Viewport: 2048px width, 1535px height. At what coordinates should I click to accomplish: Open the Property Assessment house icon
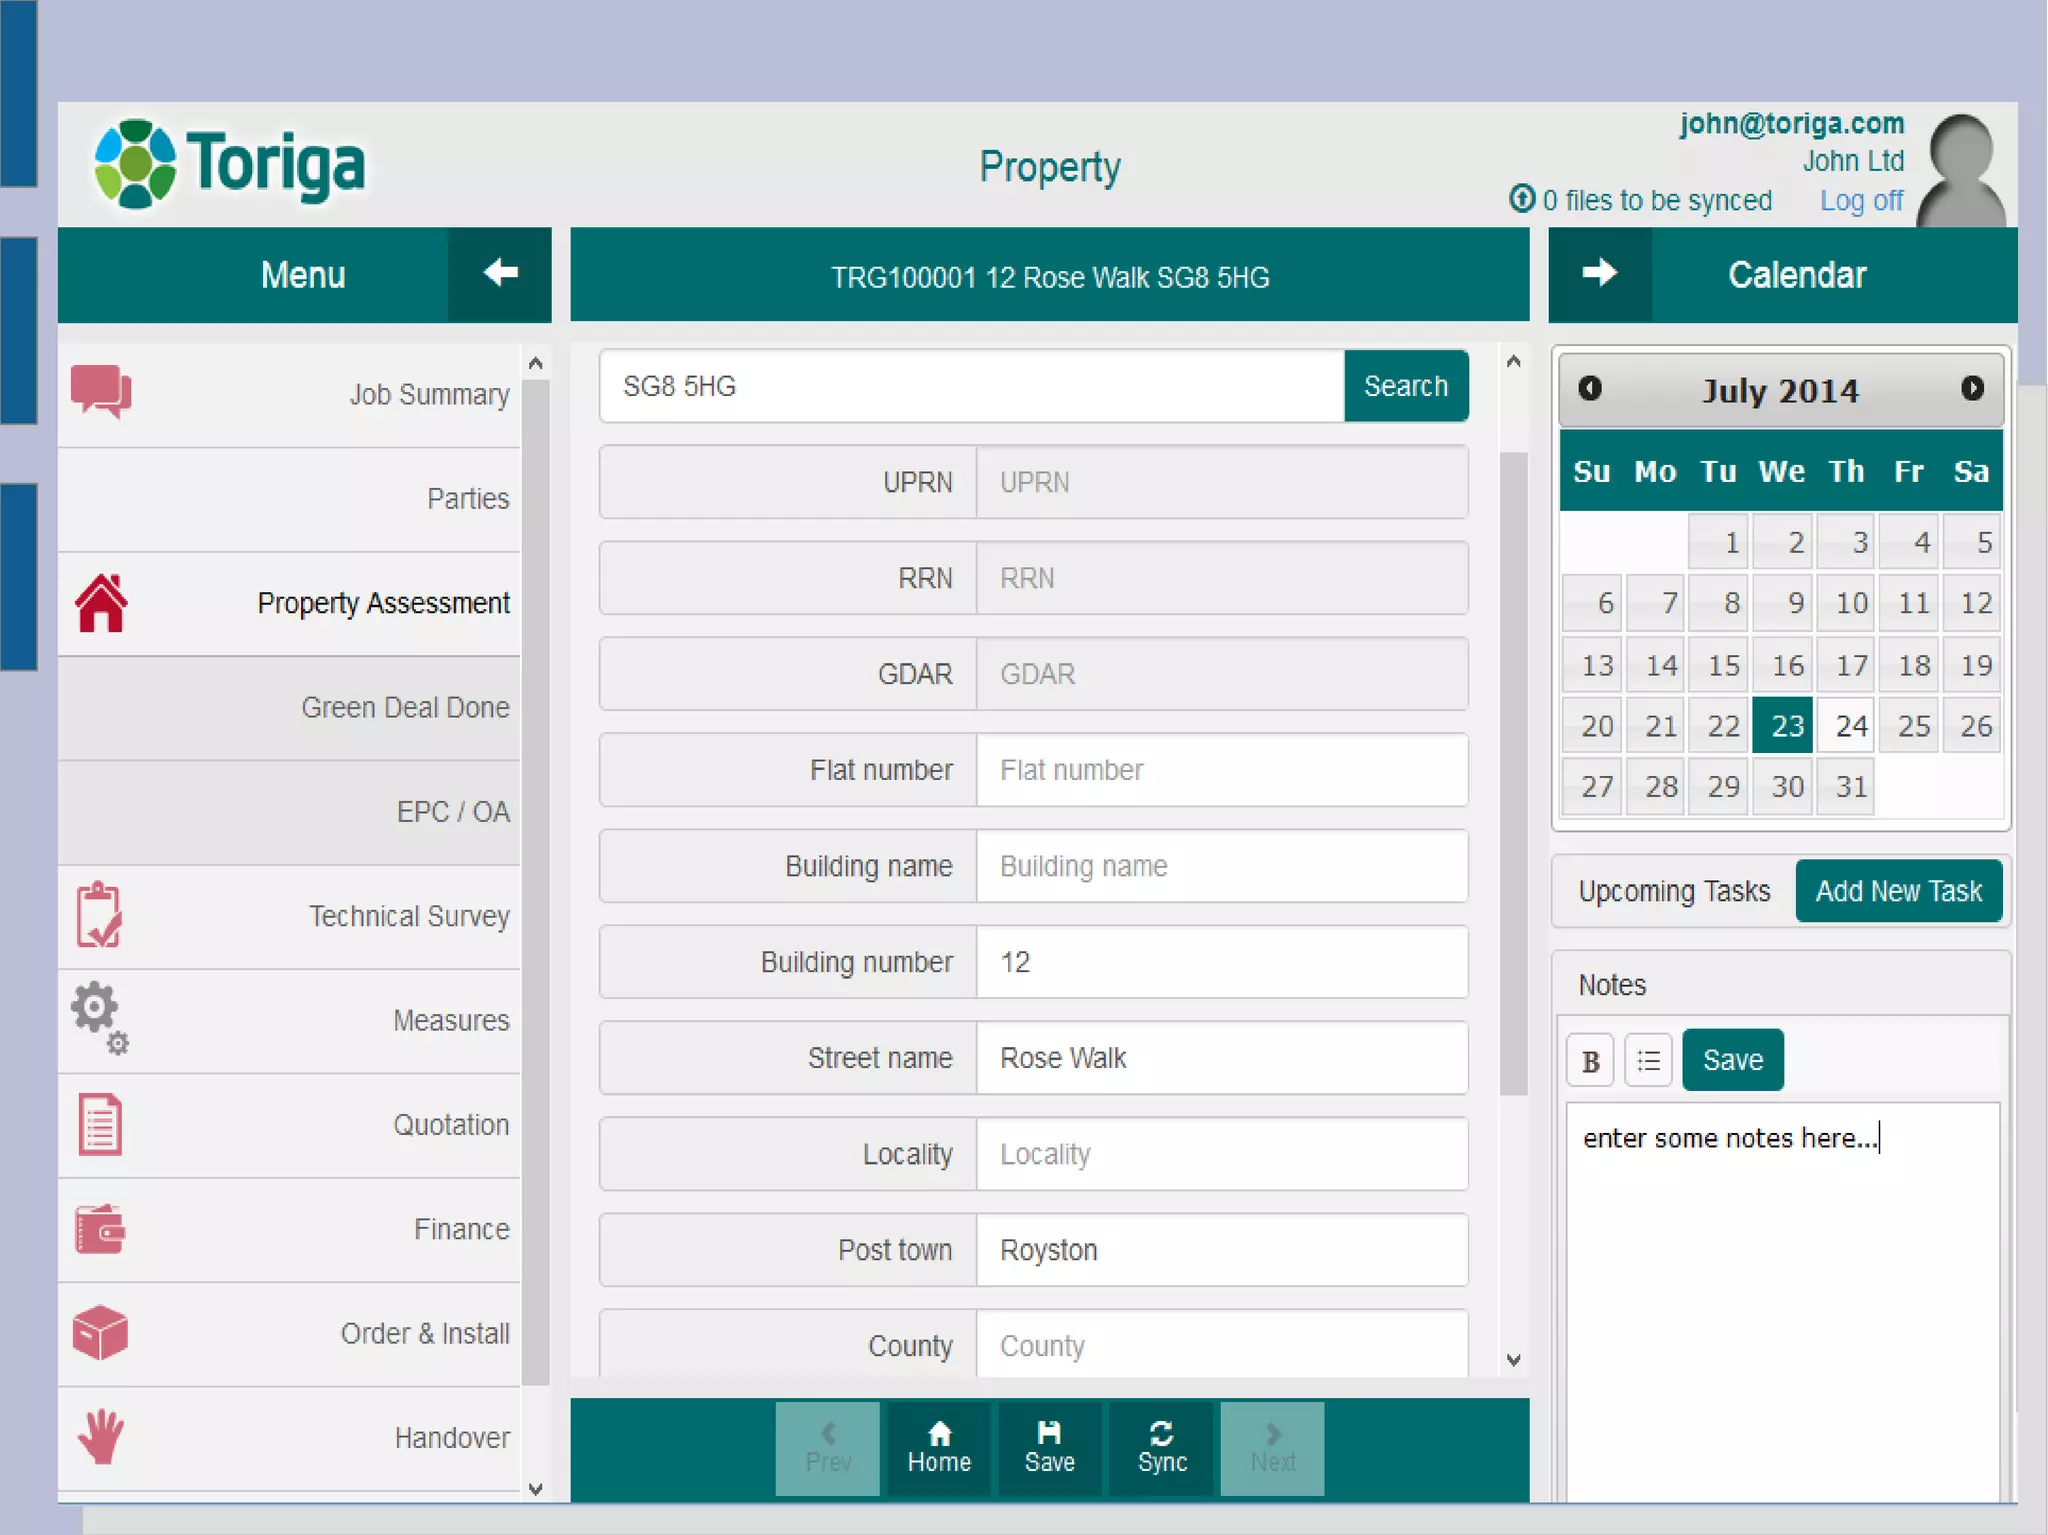point(101,603)
